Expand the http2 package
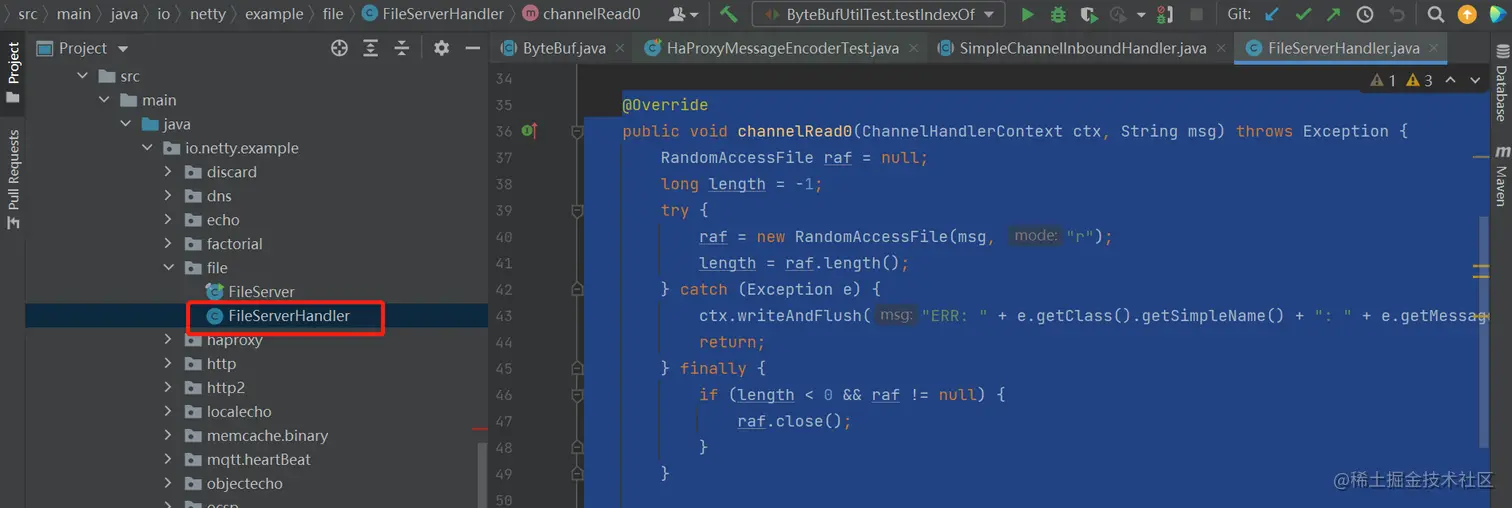The width and height of the screenshot is (1512, 508). click(x=168, y=388)
